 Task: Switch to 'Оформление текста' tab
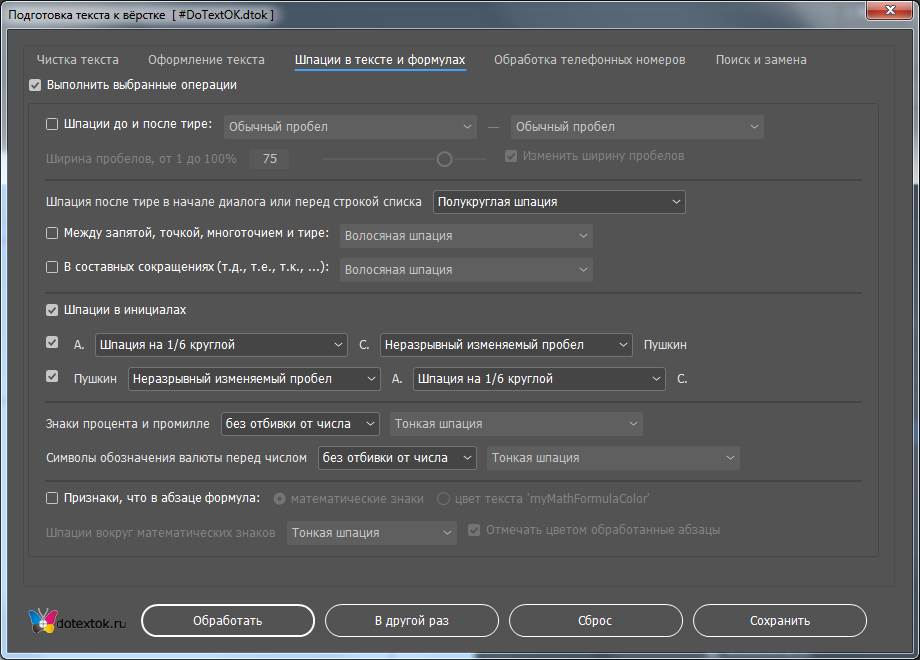tap(206, 60)
